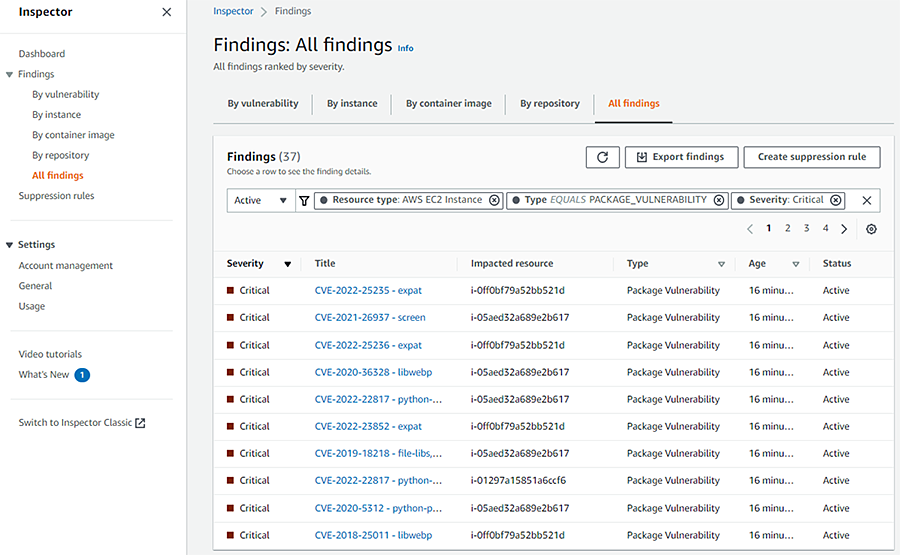Click Create suppression rule button
The image size is (900, 555).
pyautogui.click(x=812, y=157)
